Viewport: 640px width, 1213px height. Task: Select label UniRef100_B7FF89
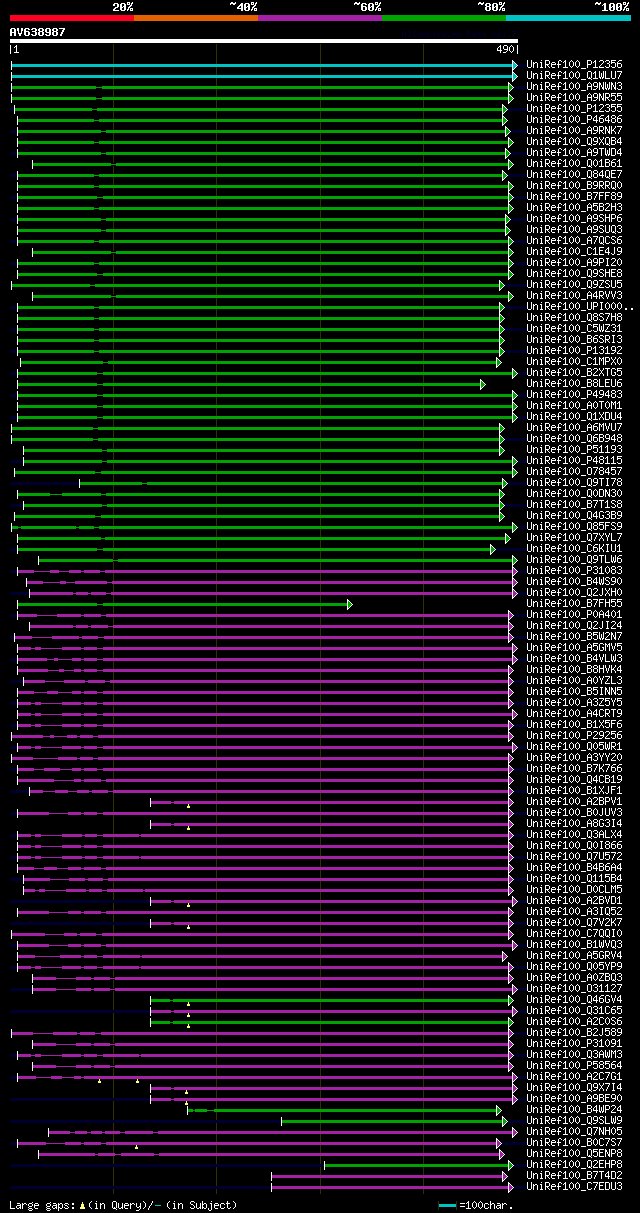[574, 196]
